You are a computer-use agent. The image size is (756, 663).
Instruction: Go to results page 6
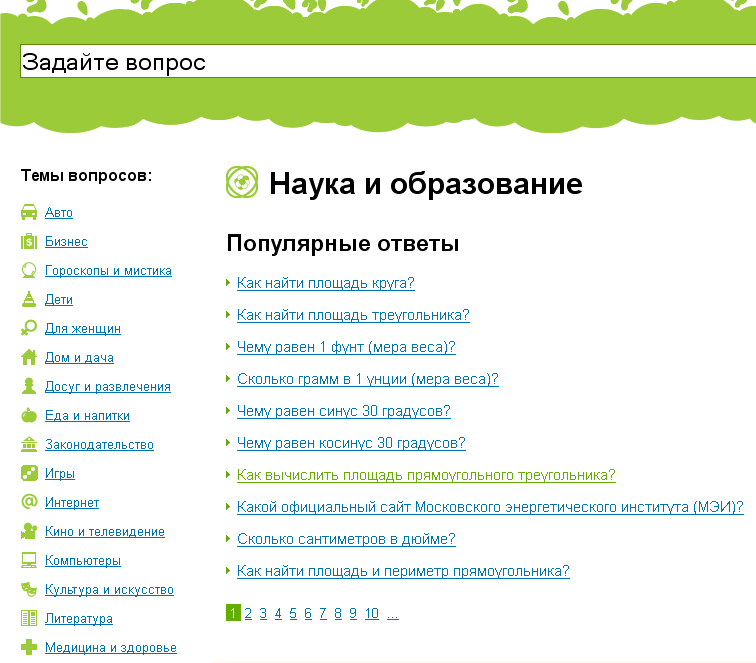(x=308, y=613)
